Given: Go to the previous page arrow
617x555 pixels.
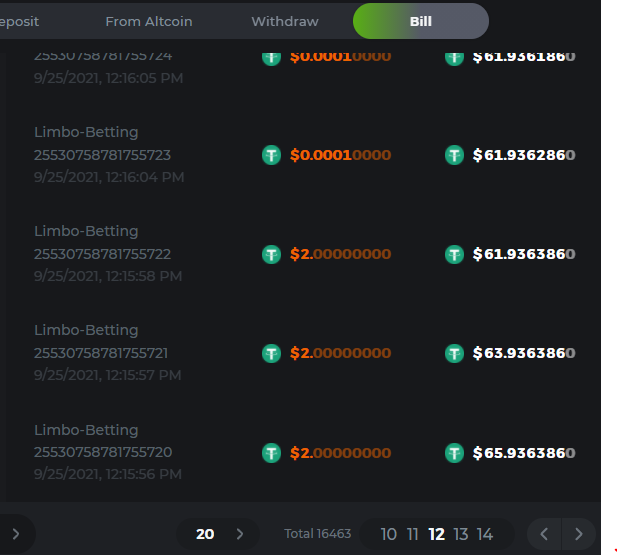Looking at the screenshot, I should 544,534.
